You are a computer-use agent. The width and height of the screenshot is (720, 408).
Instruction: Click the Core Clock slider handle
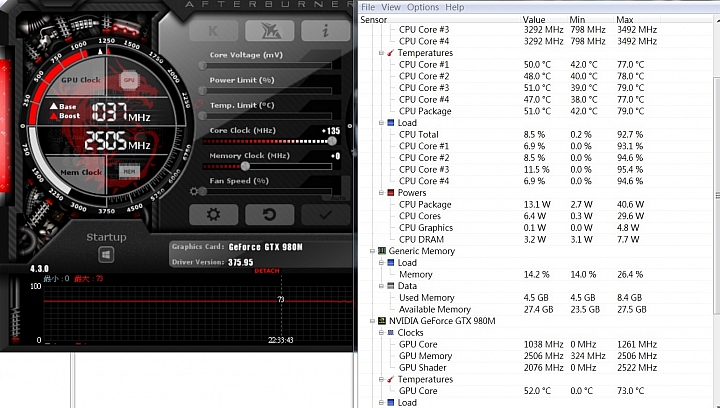click(x=332, y=141)
